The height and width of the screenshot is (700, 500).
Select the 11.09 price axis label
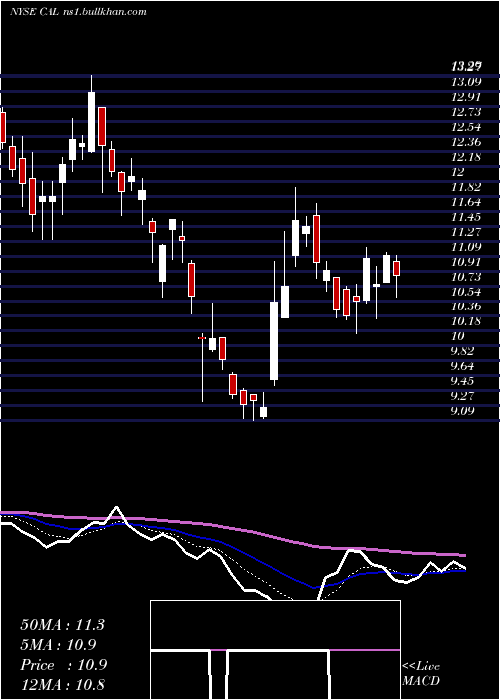pos(466,247)
